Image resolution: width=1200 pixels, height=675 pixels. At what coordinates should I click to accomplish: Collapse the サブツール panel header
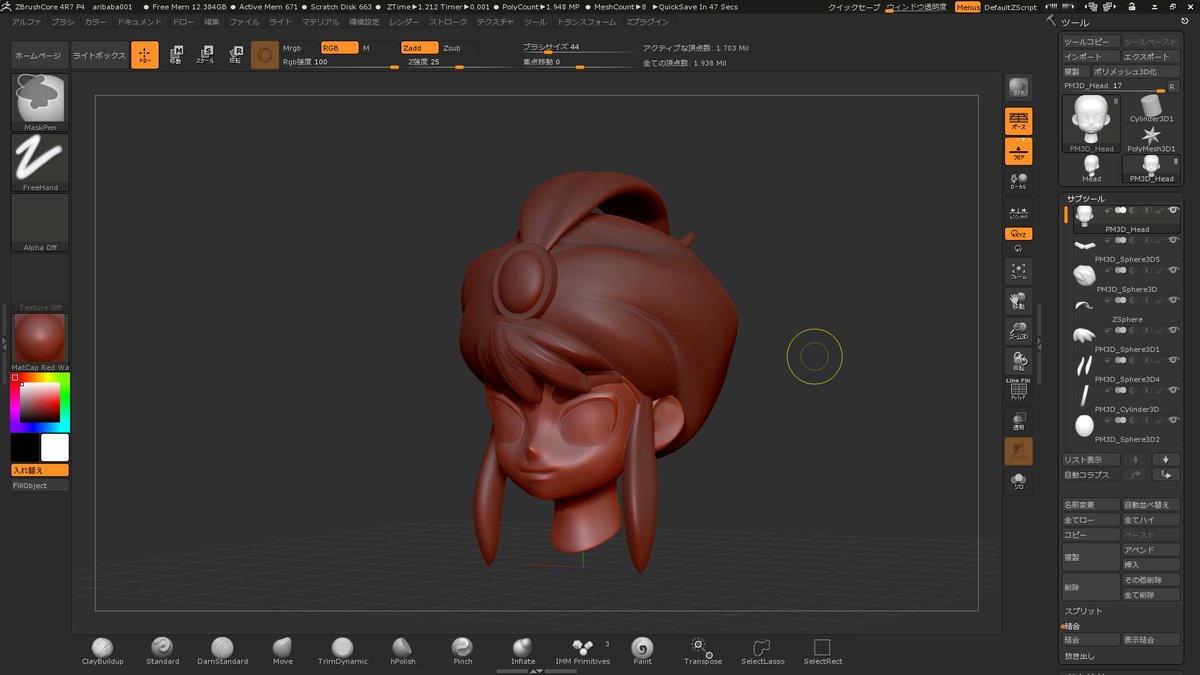coord(1086,199)
